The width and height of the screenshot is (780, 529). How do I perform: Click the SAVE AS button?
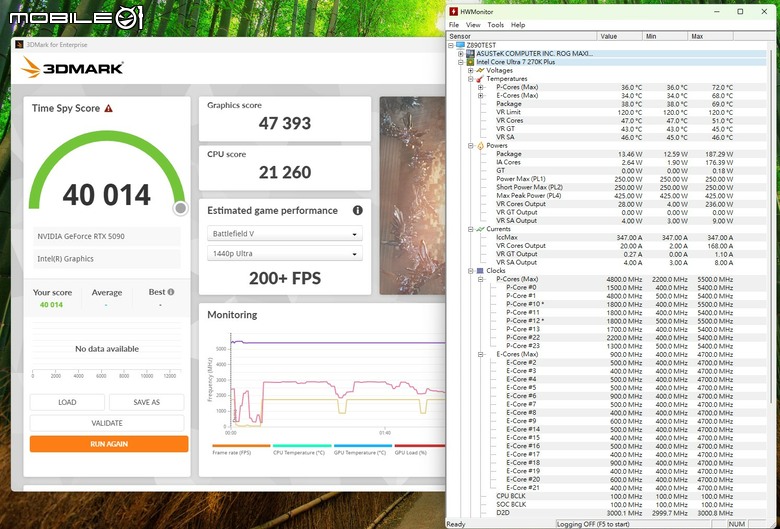[146, 402]
